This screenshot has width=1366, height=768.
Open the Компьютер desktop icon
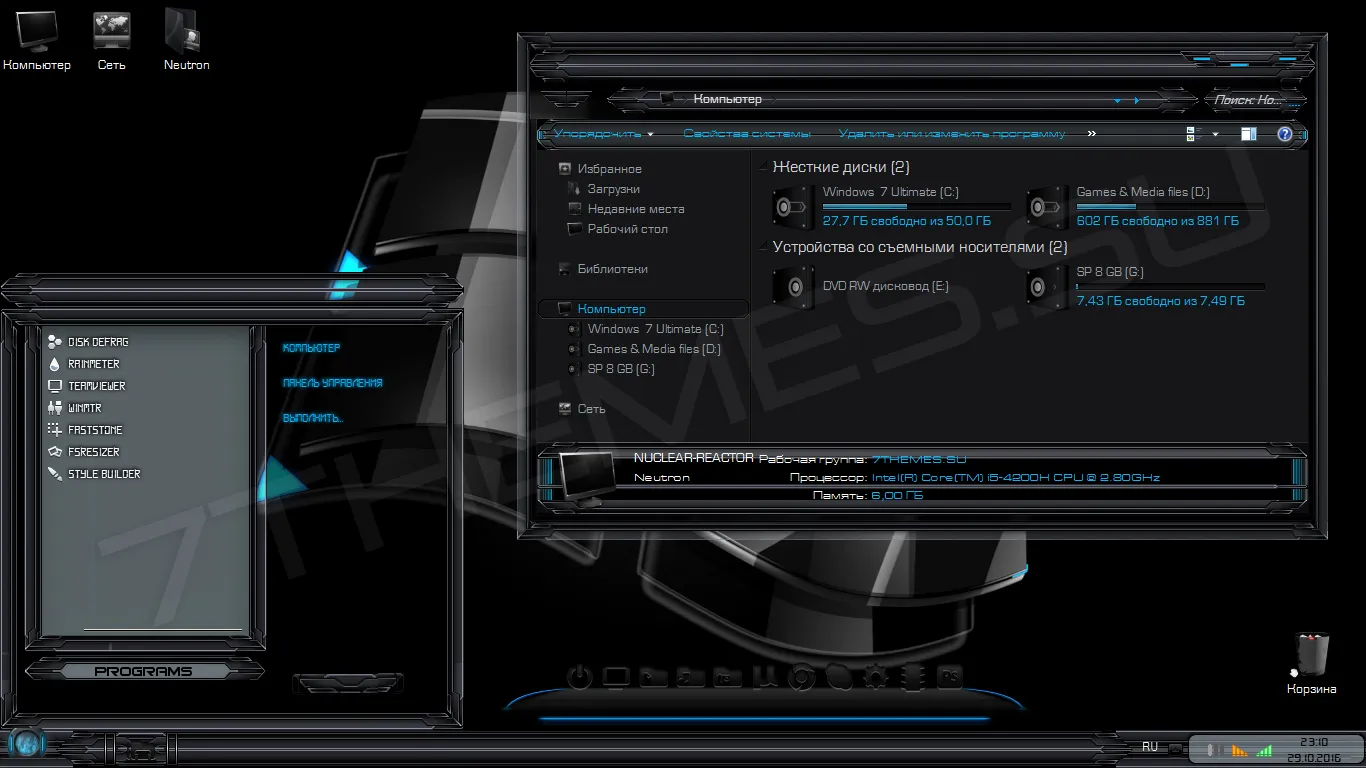pos(37,40)
